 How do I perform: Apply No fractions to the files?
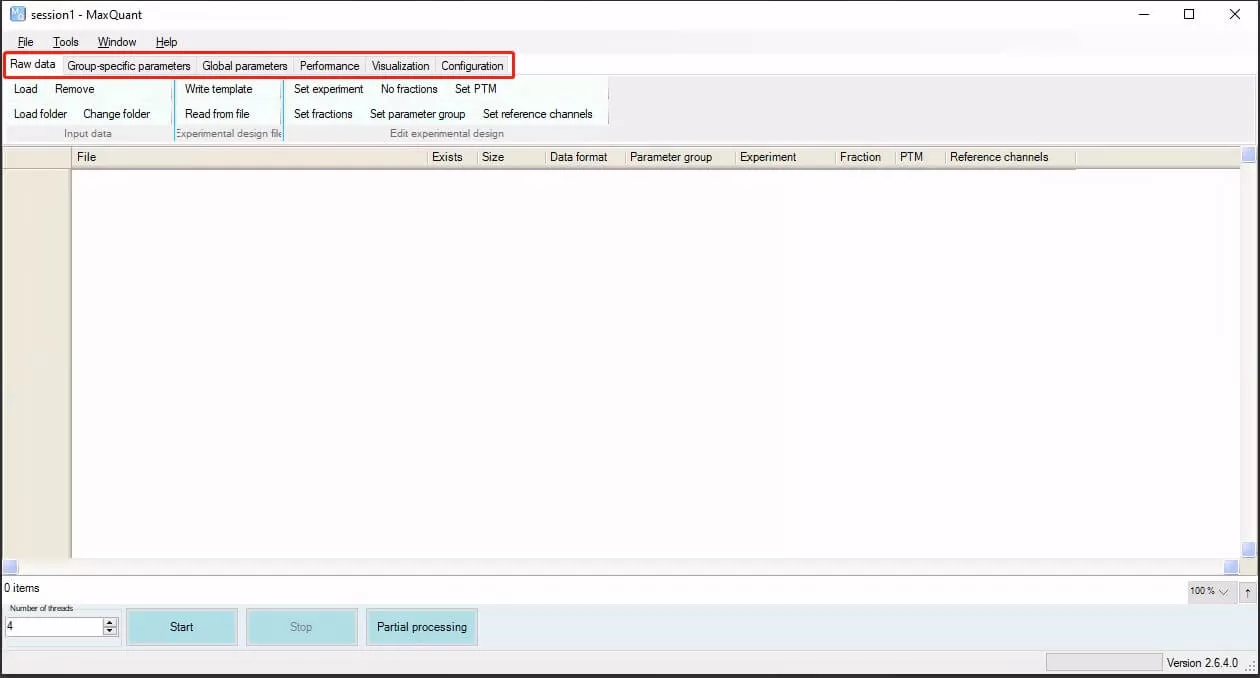point(408,89)
